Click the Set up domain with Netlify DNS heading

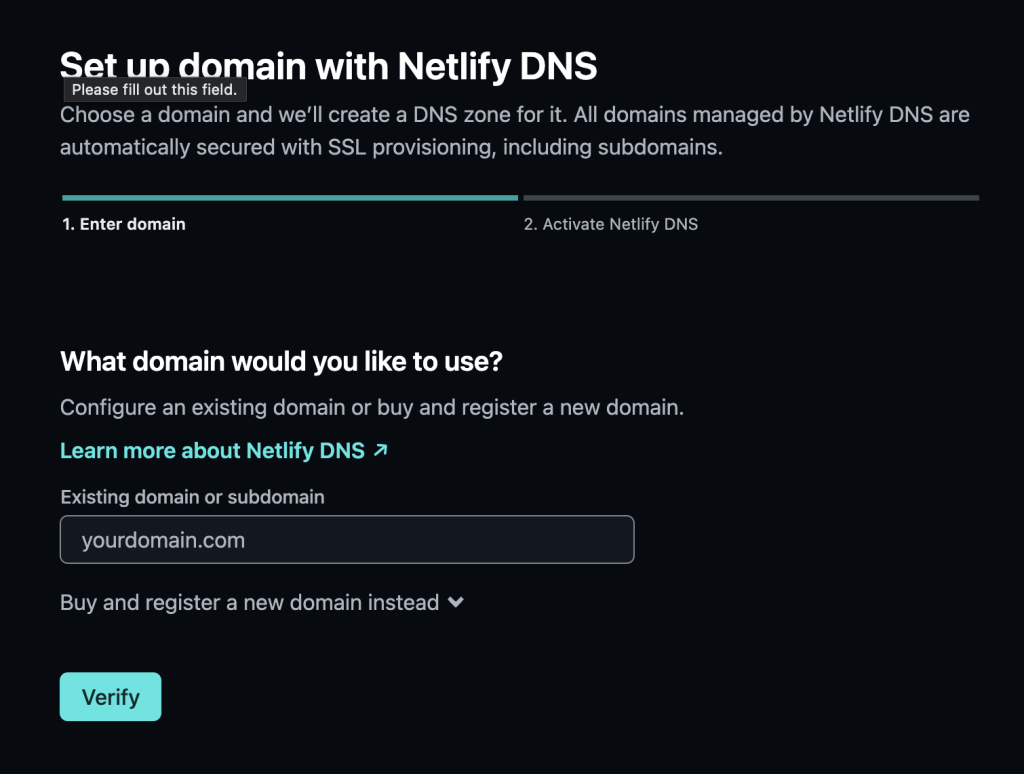(328, 64)
